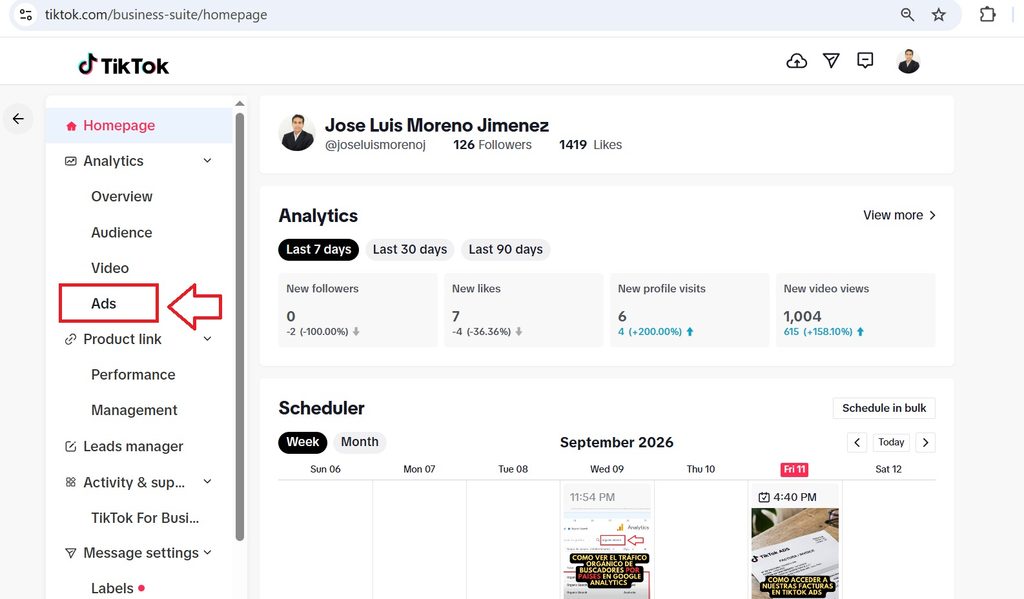Viewport: 1024px width, 599px height.
Task: Open Labels under Message settings
Action: [x=112, y=589]
